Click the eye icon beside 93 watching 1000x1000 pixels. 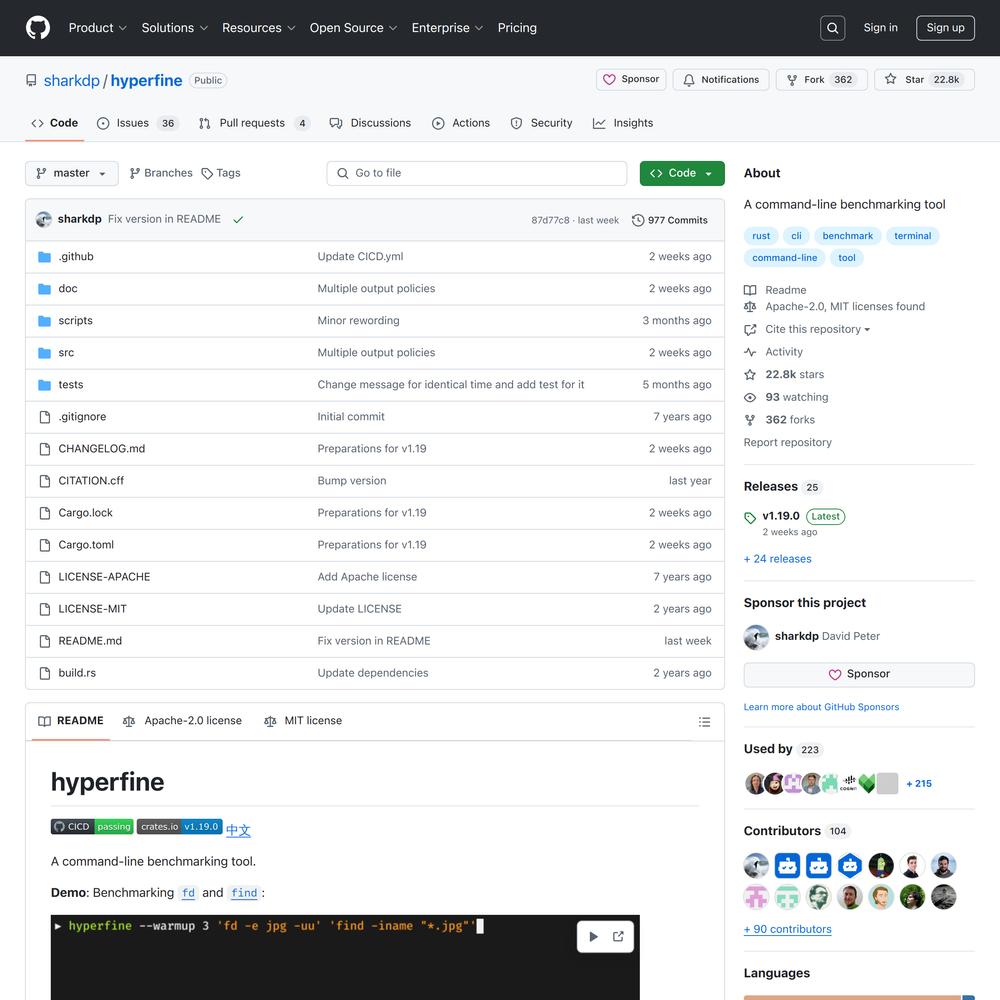(x=750, y=397)
